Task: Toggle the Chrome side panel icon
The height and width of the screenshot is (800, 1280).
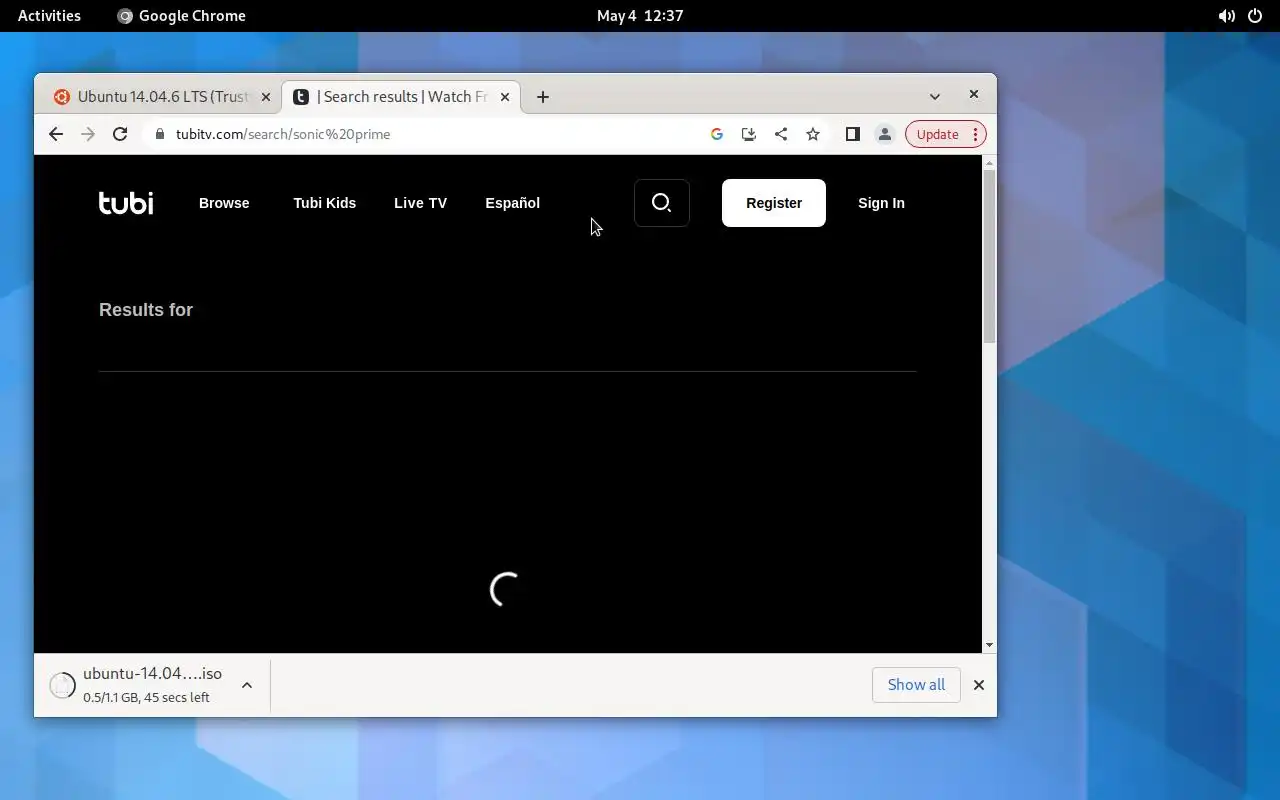Action: (x=853, y=134)
